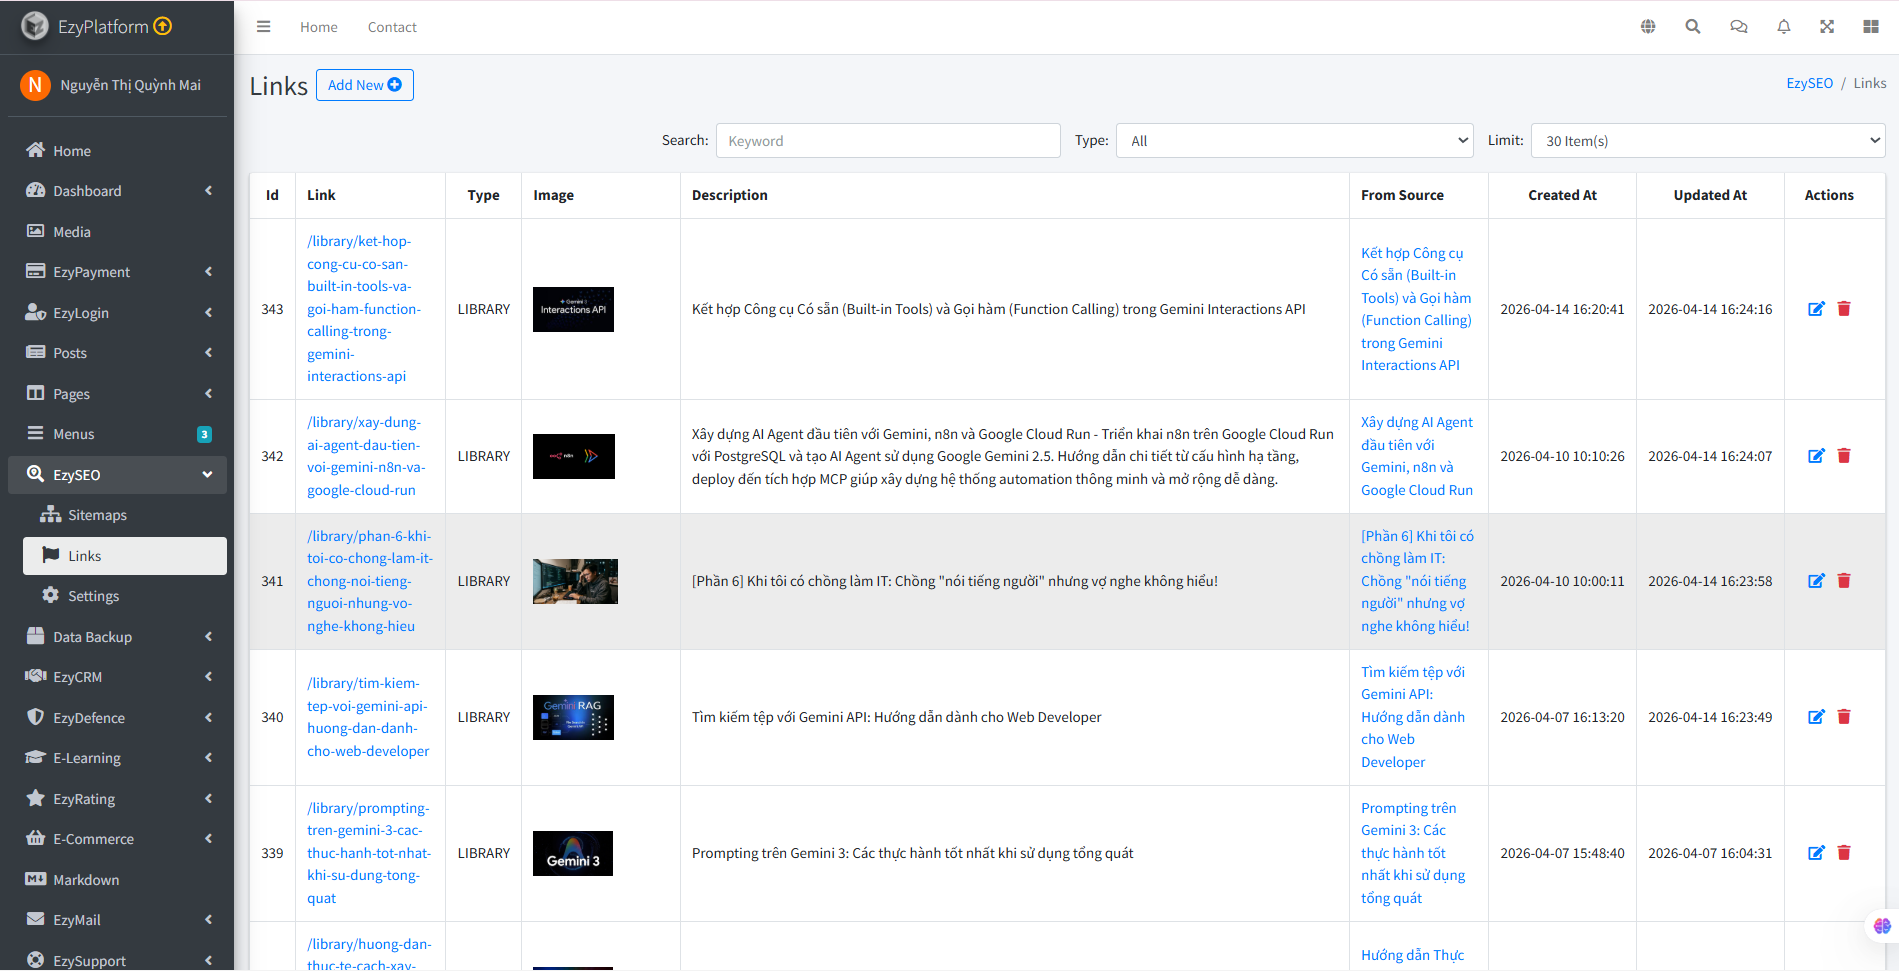Open EzySEO Settings via the gear icon
Screen dimensions: 1899x971
(x=51, y=595)
